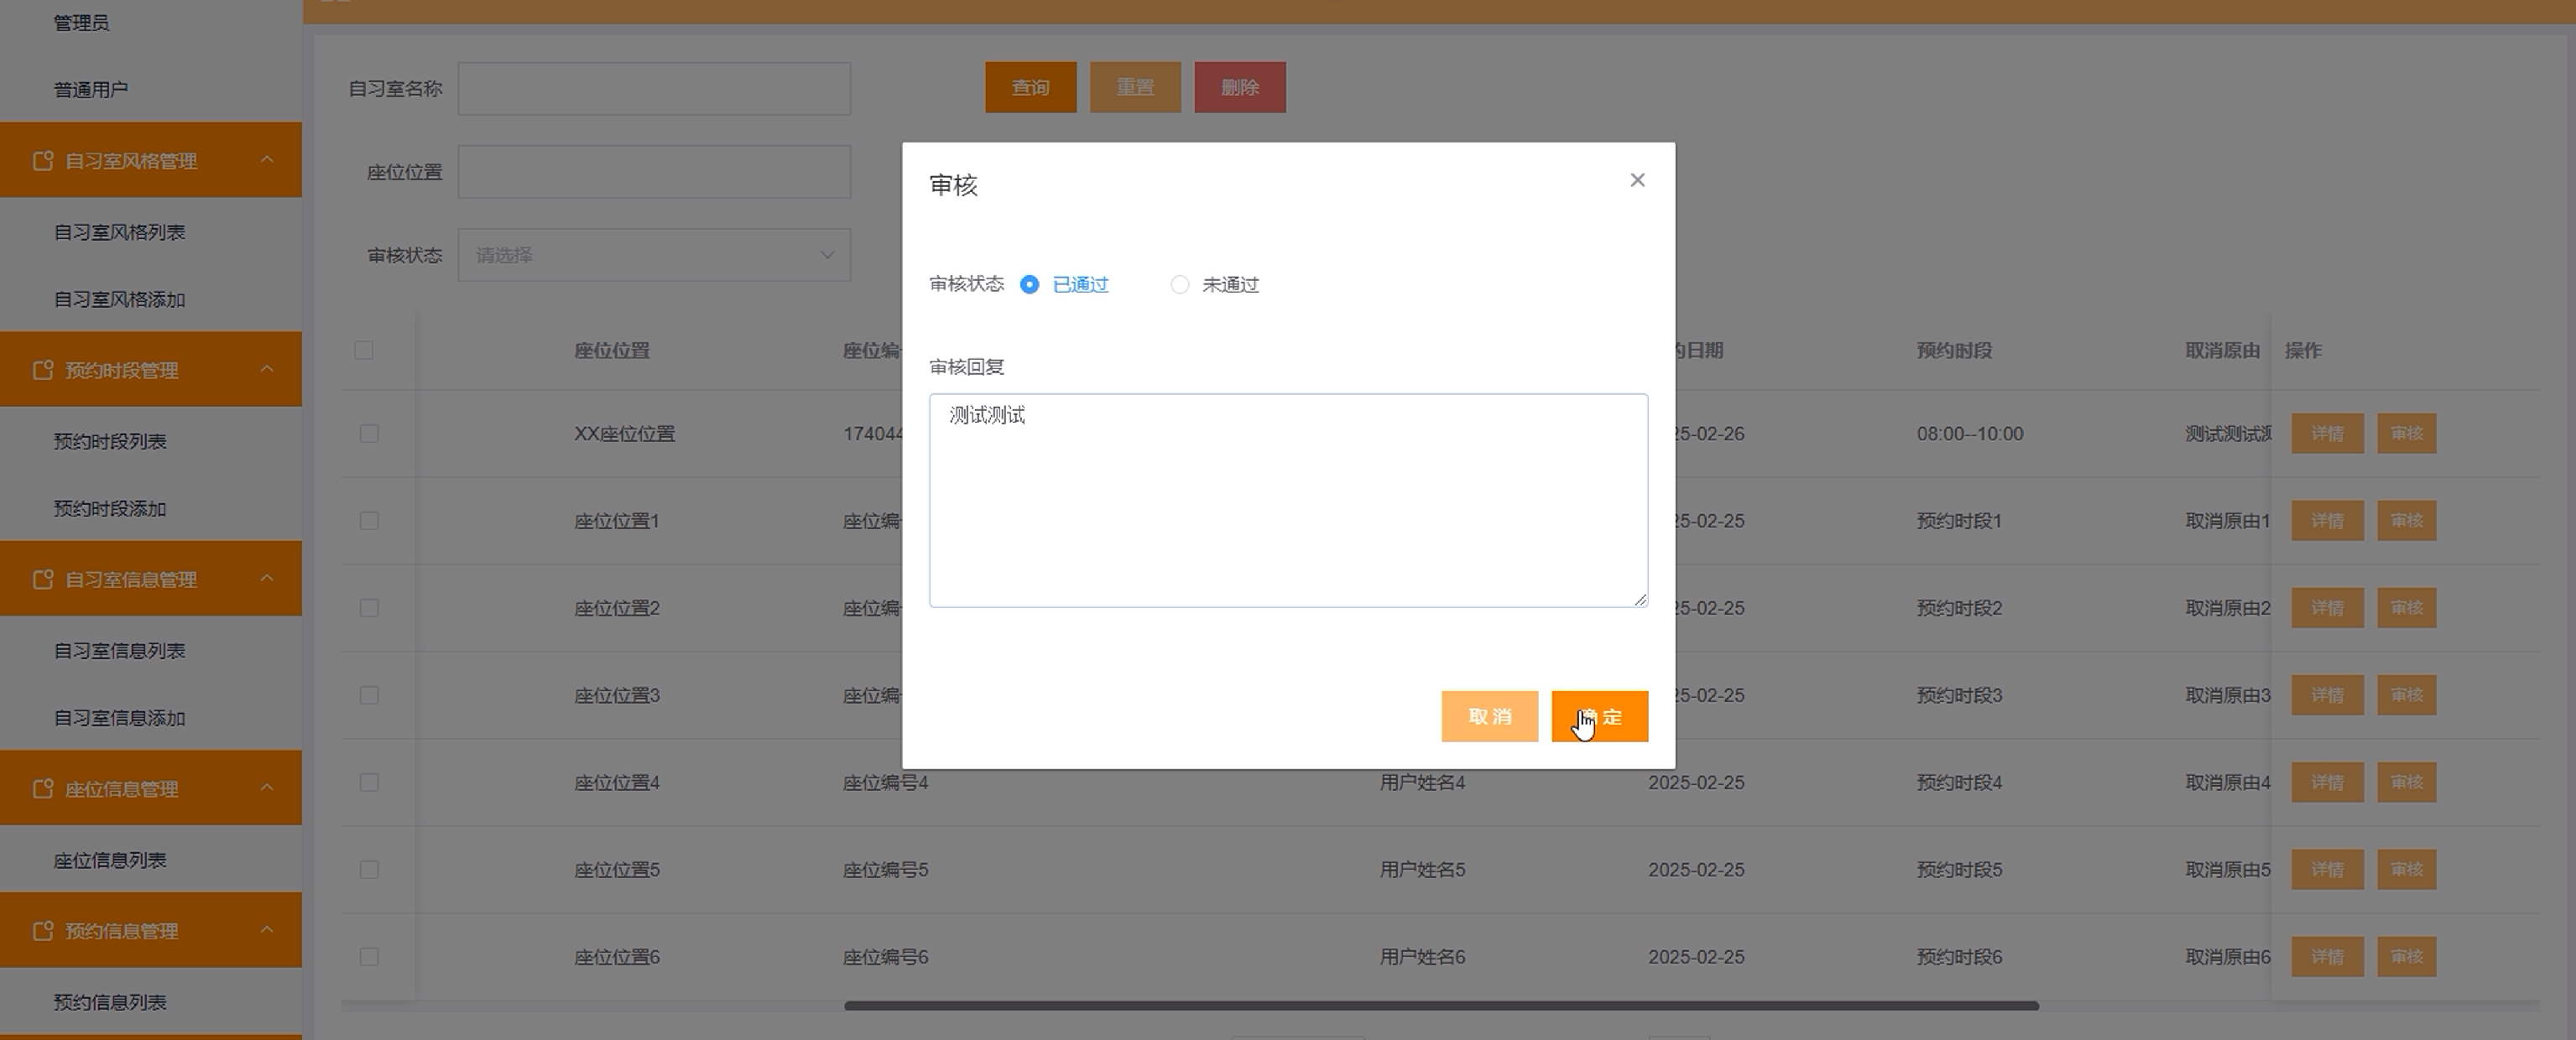The image size is (2576, 1040).
Task: Collapse 座位信息管理 section chevron
Action: point(267,788)
